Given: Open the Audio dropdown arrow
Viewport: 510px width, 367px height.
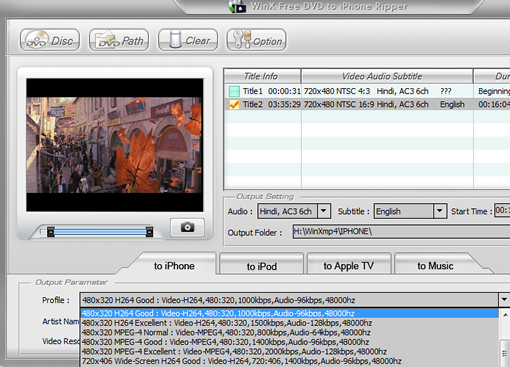Looking at the screenshot, I should [323, 211].
